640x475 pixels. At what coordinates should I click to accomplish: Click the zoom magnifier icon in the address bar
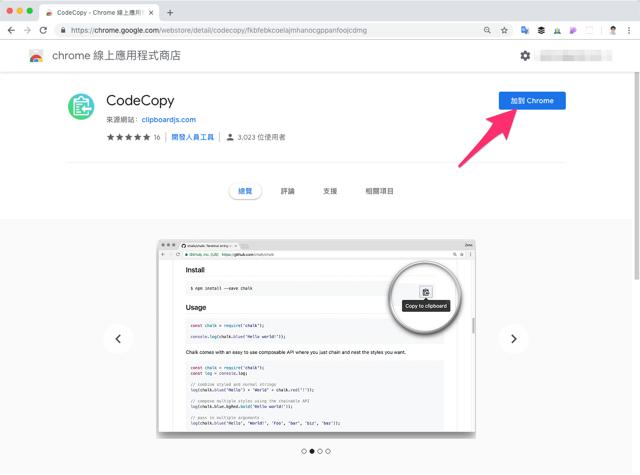487,30
